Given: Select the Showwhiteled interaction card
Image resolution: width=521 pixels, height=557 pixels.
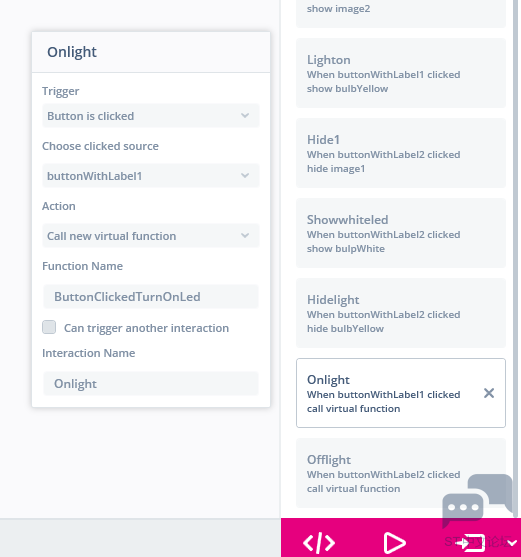Looking at the screenshot, I should [x=401, y=233].
